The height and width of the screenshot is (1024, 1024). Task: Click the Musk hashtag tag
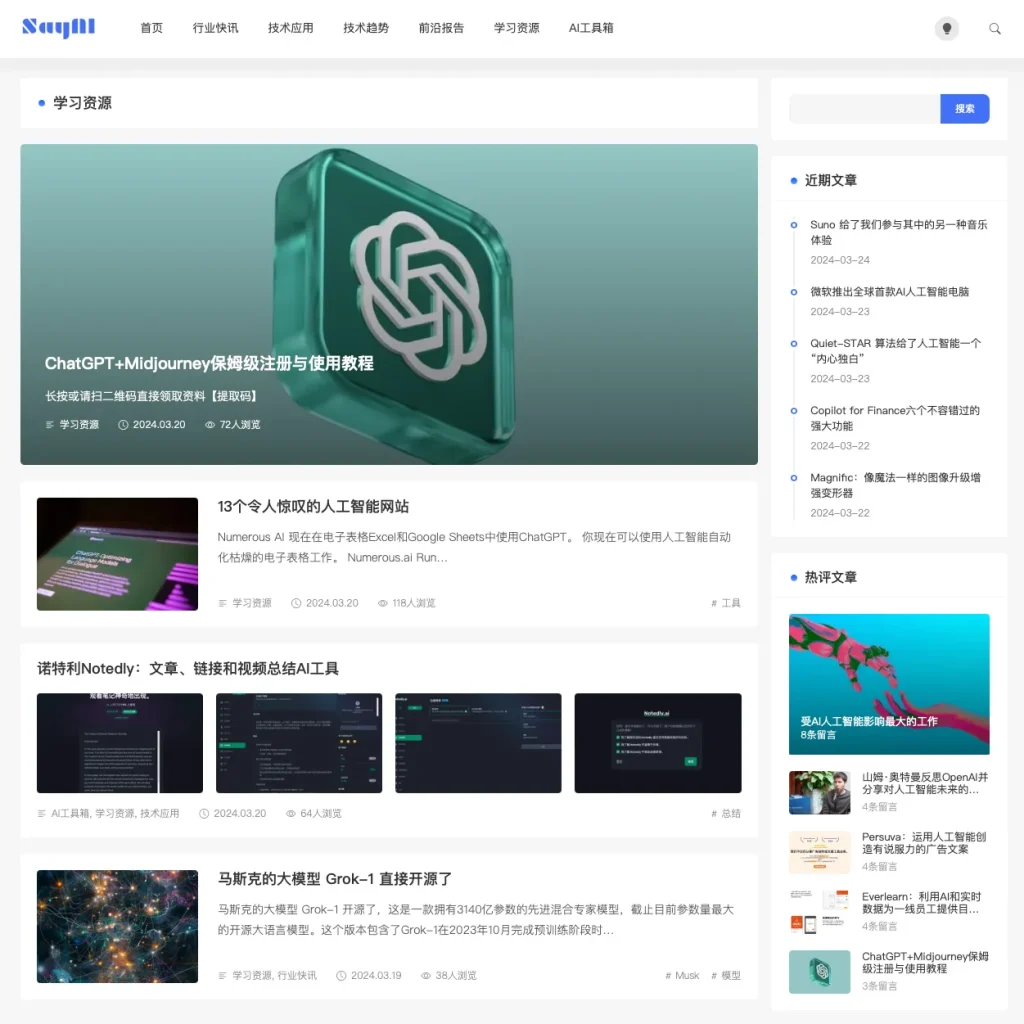[687, 975]
